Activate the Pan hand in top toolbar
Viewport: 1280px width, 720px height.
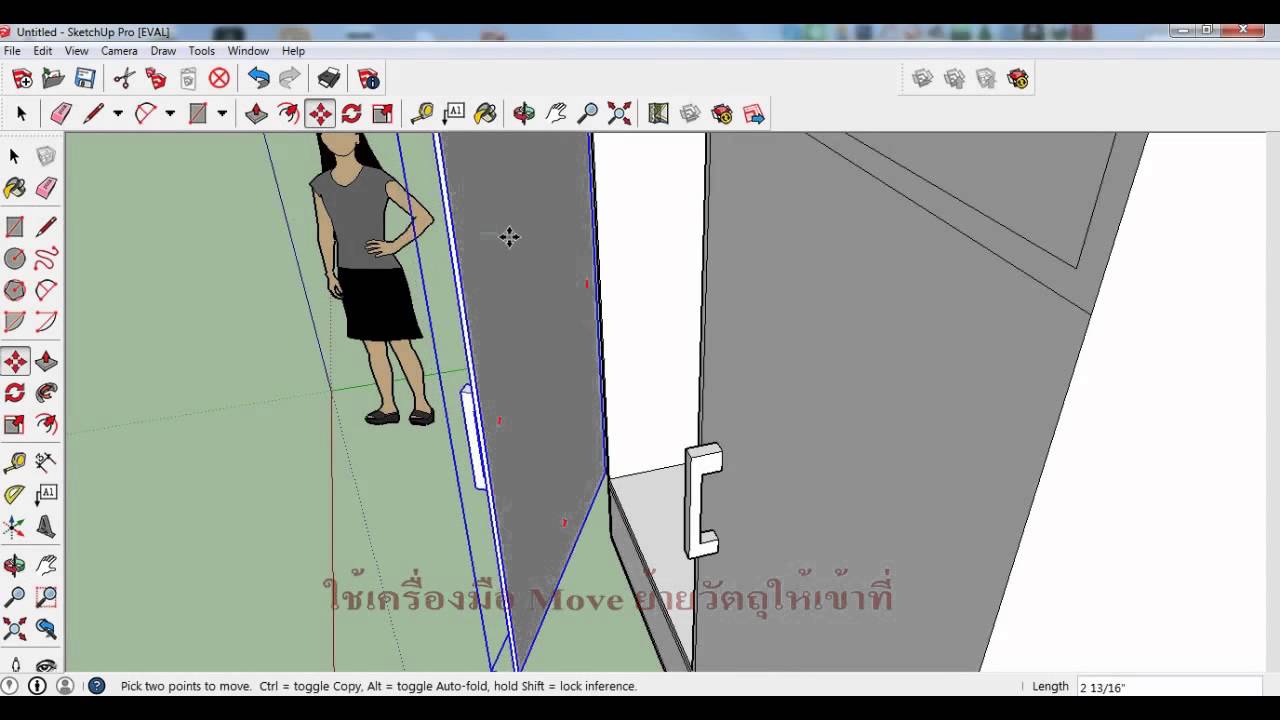(556, 113)
